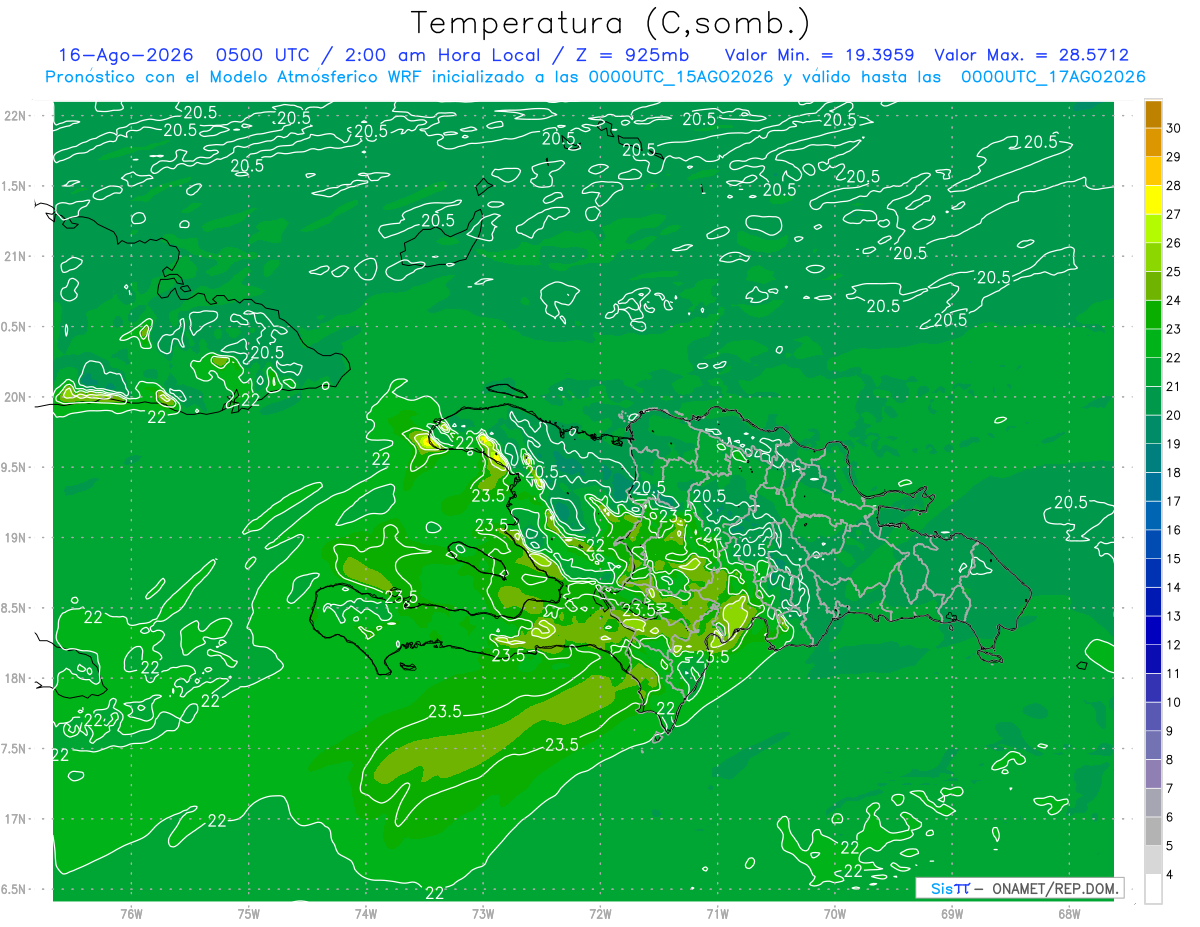Screen dimensions: 1200x927
Task: Click the color bar segment between 27 and 28
Action: 1153,200
